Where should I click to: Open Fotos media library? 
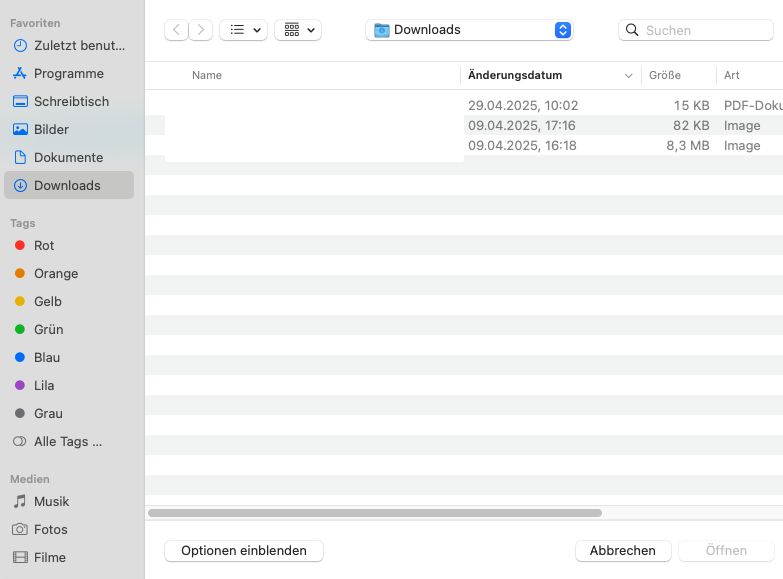[x=50, y=529]
